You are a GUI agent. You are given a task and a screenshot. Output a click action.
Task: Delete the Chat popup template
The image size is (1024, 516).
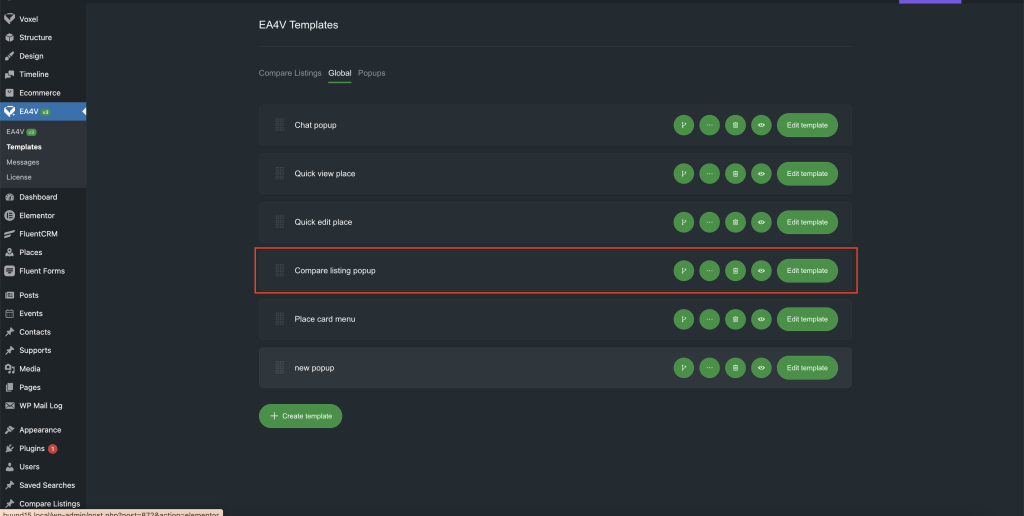[735, 125]
